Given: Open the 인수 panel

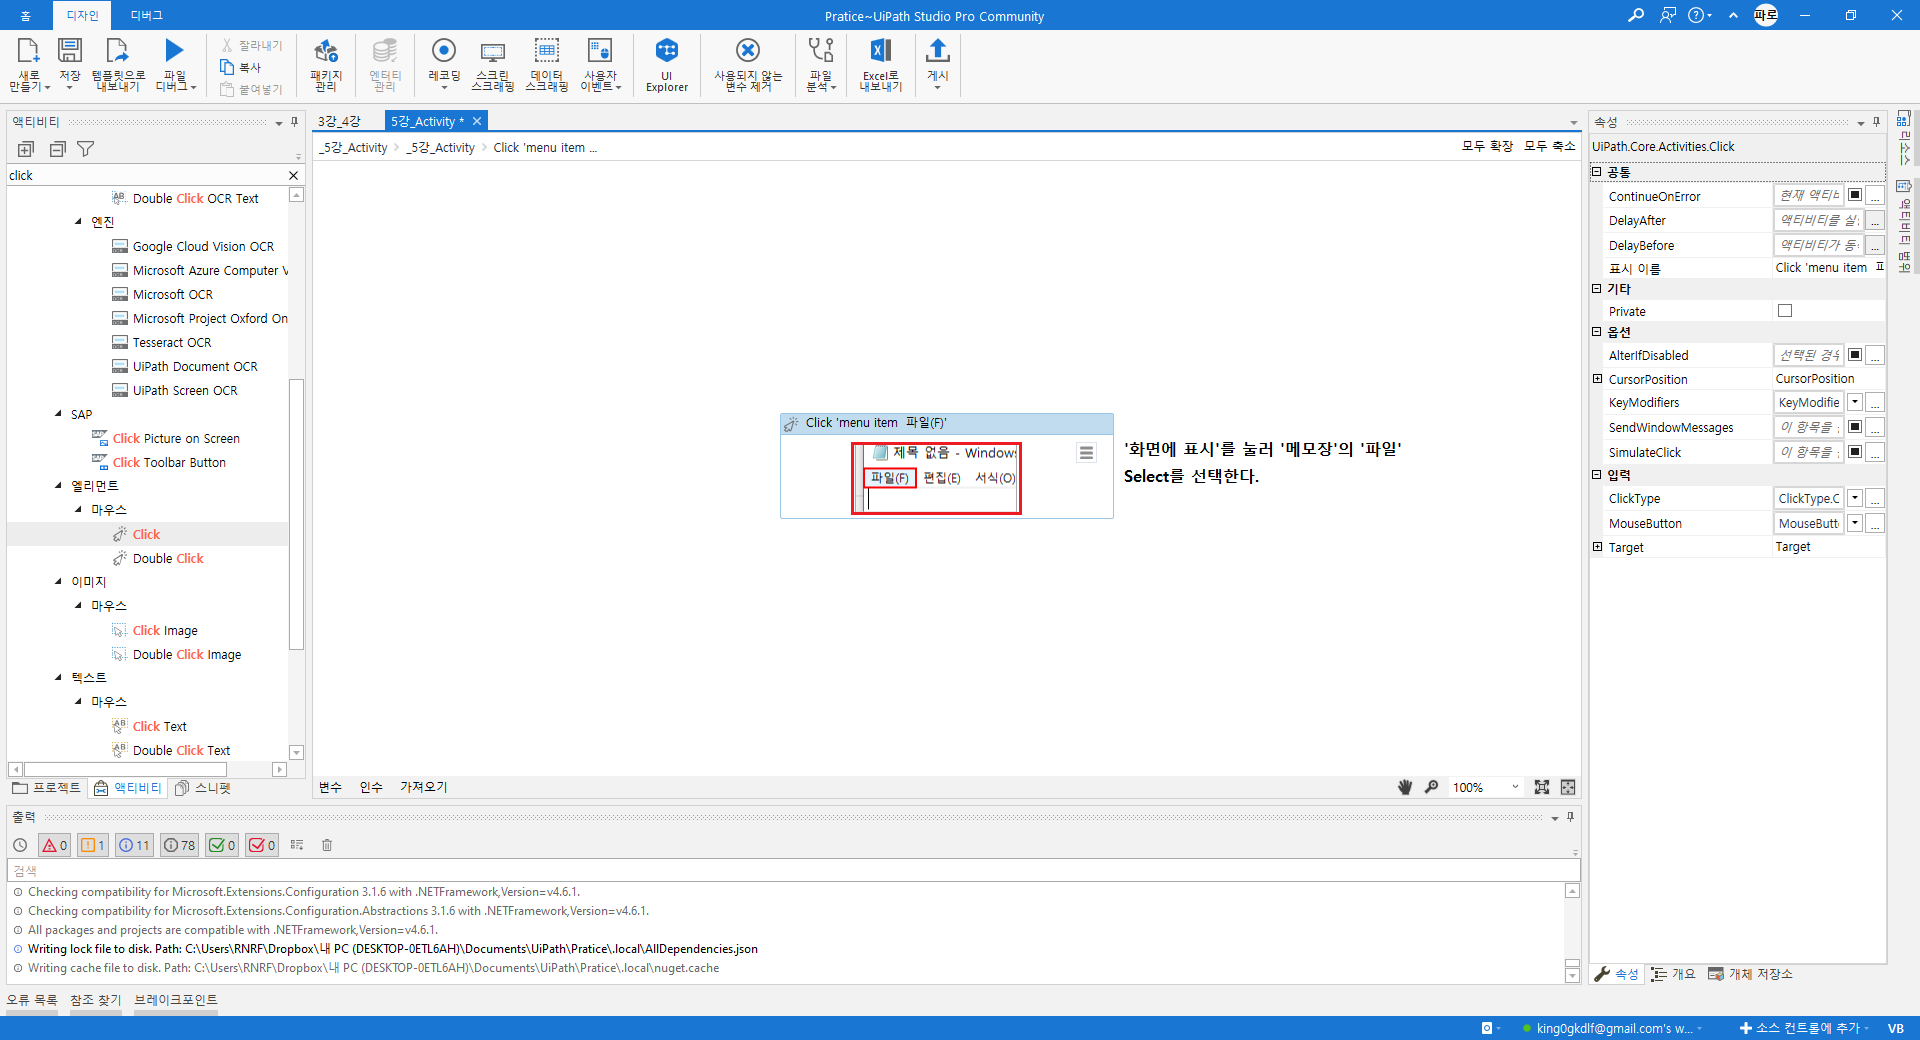Looking at the screenshot, I should pyautogui.click(x=371, y=787).
